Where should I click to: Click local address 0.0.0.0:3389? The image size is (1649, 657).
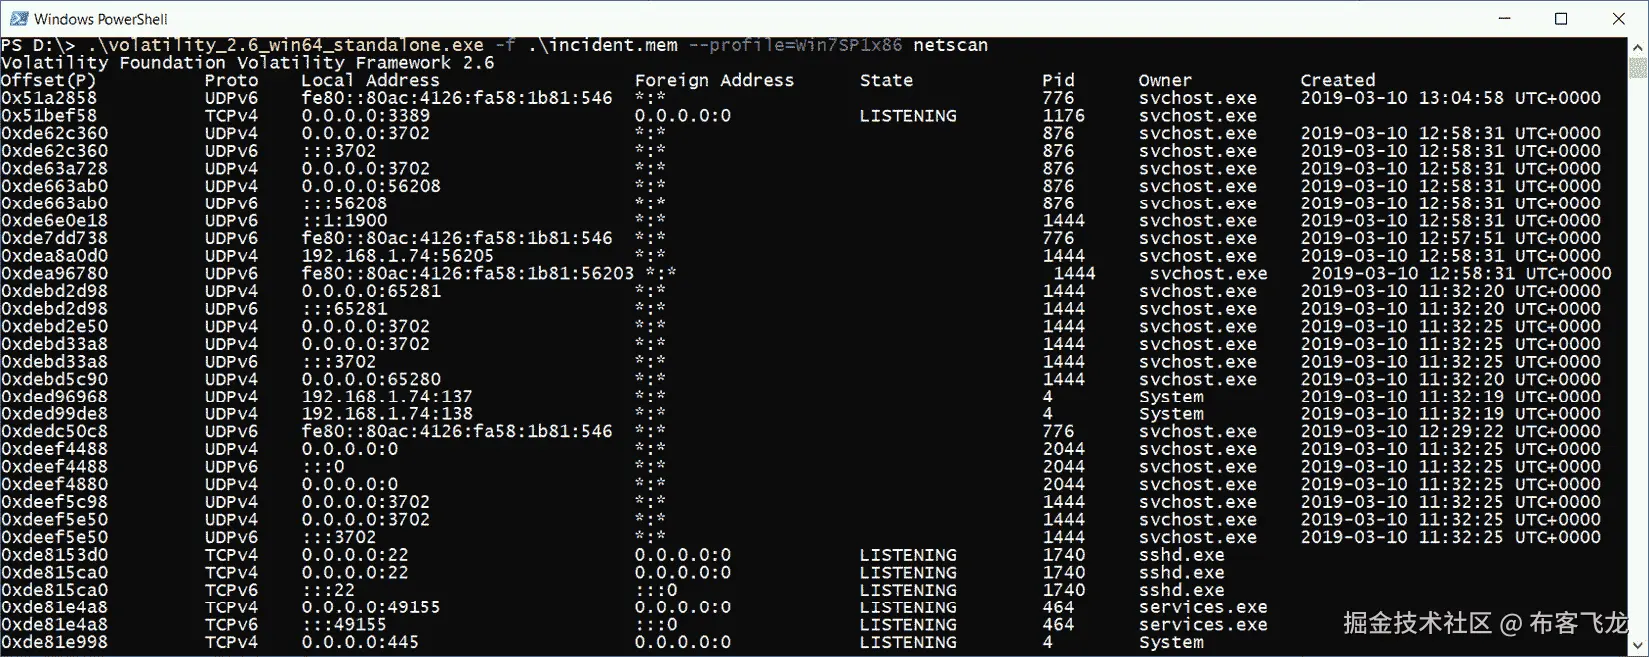(x=366, y=115)
